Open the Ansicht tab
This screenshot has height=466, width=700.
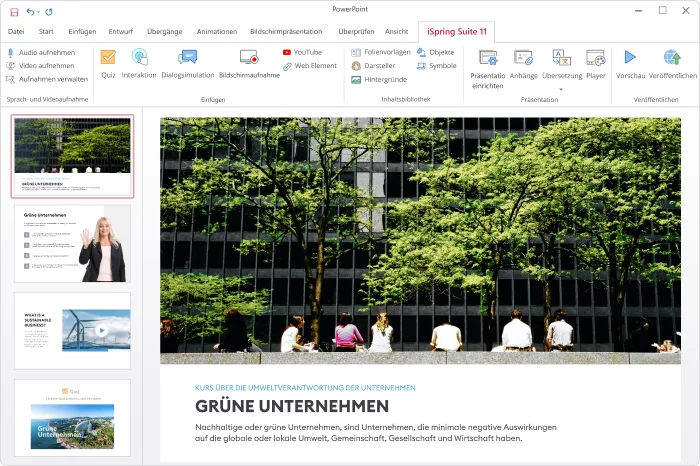tap(396, 31)
